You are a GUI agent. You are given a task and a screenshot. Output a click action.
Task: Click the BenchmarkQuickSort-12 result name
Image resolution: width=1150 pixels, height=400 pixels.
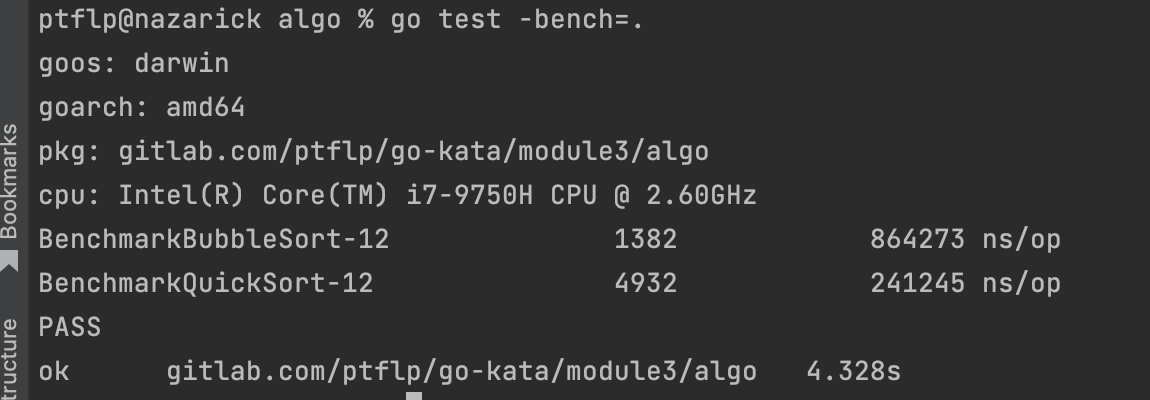(x=206, y=284)
